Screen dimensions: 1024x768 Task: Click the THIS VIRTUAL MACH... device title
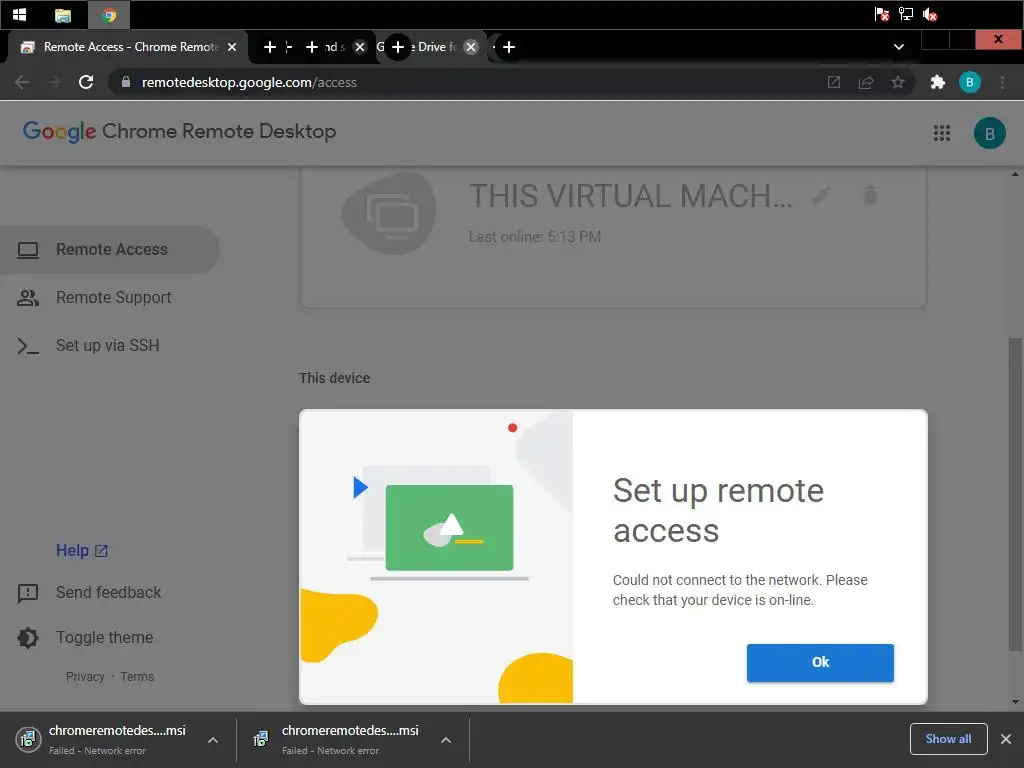tap(631, 196)
